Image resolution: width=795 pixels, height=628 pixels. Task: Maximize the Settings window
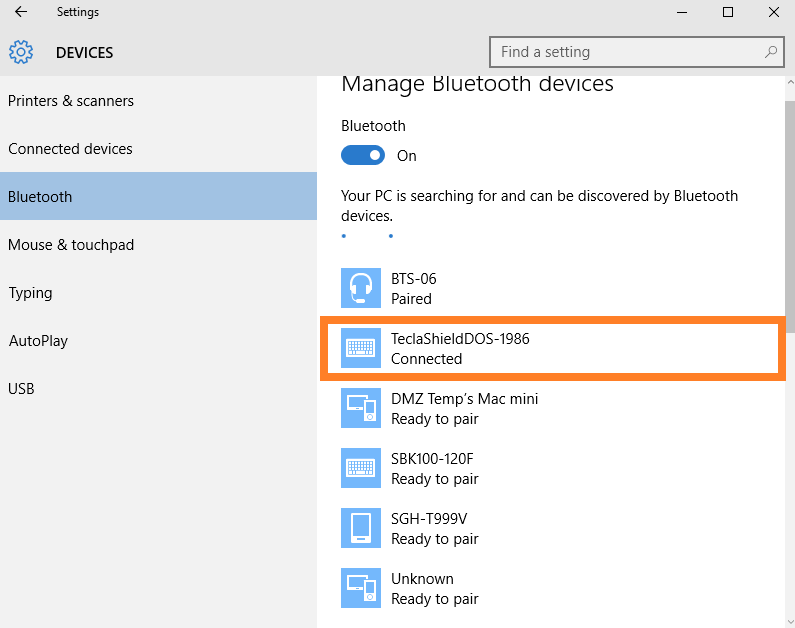[728, 12]
